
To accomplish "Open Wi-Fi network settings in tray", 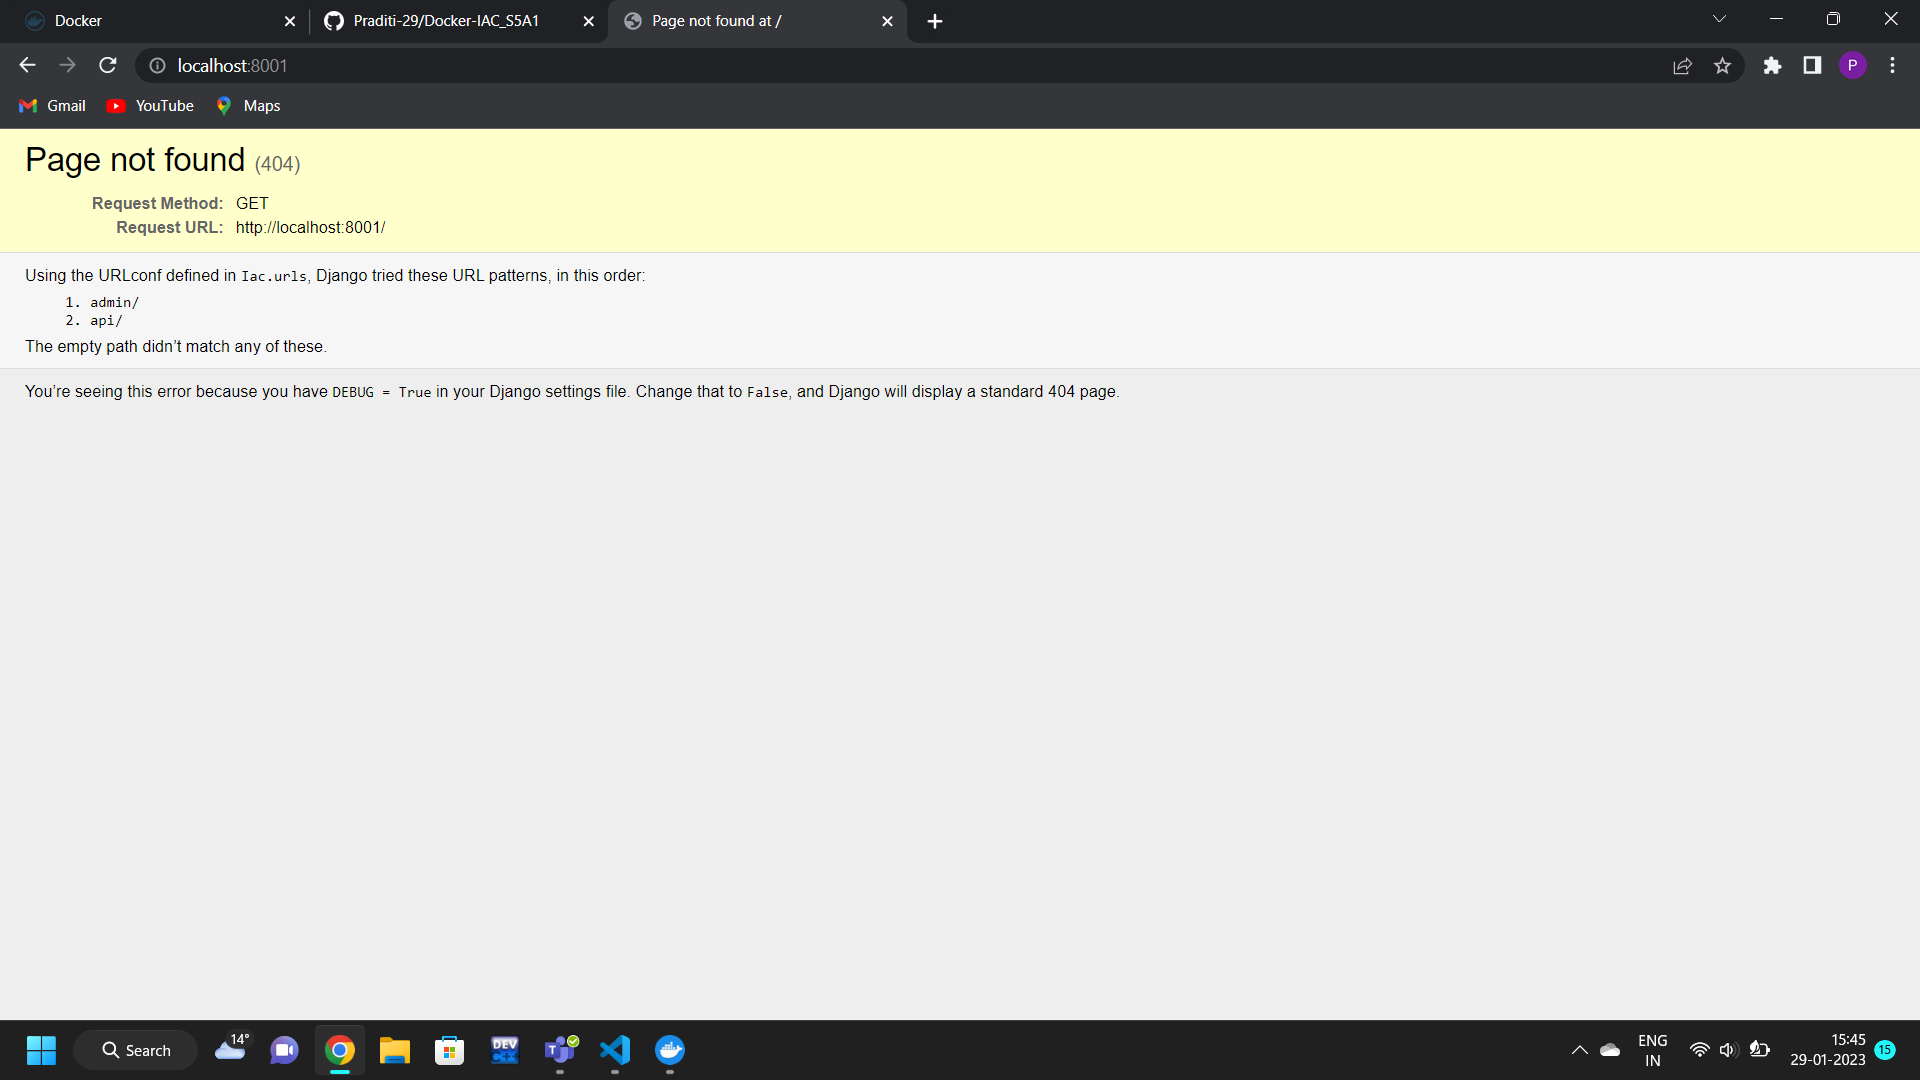I will click(1699, 1050).
